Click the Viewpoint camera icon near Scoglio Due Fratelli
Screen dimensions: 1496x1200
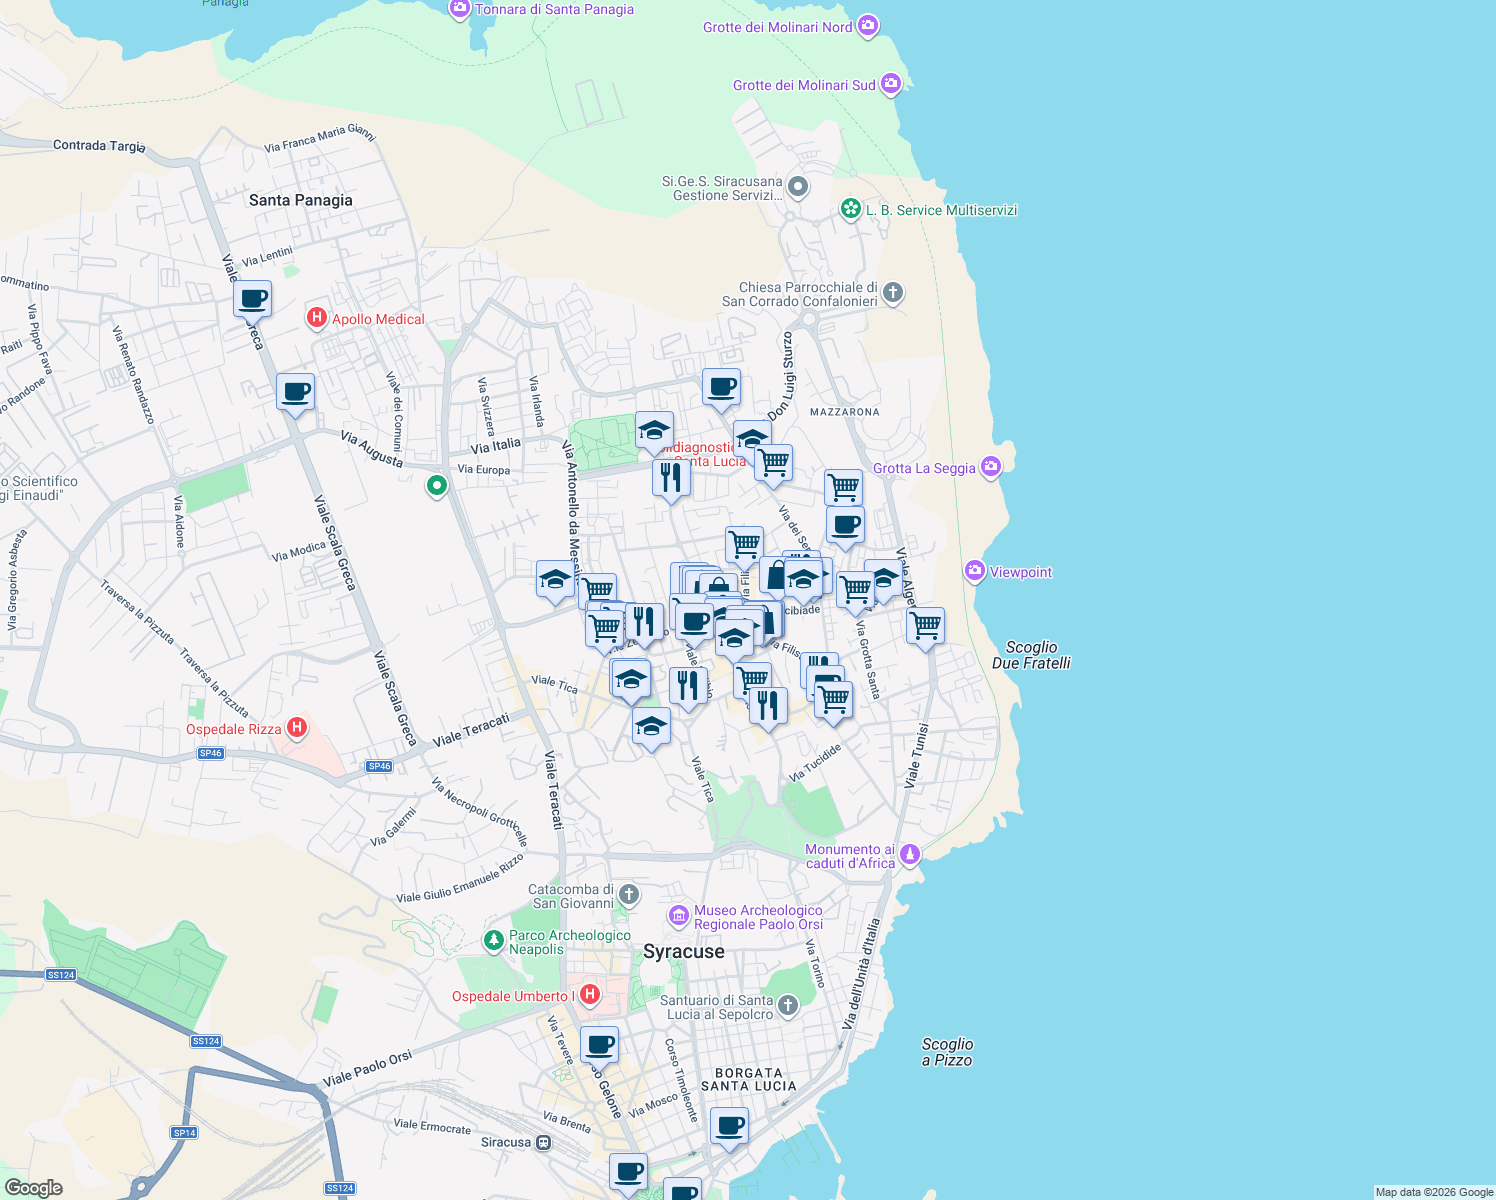click(x=974, y=571)
